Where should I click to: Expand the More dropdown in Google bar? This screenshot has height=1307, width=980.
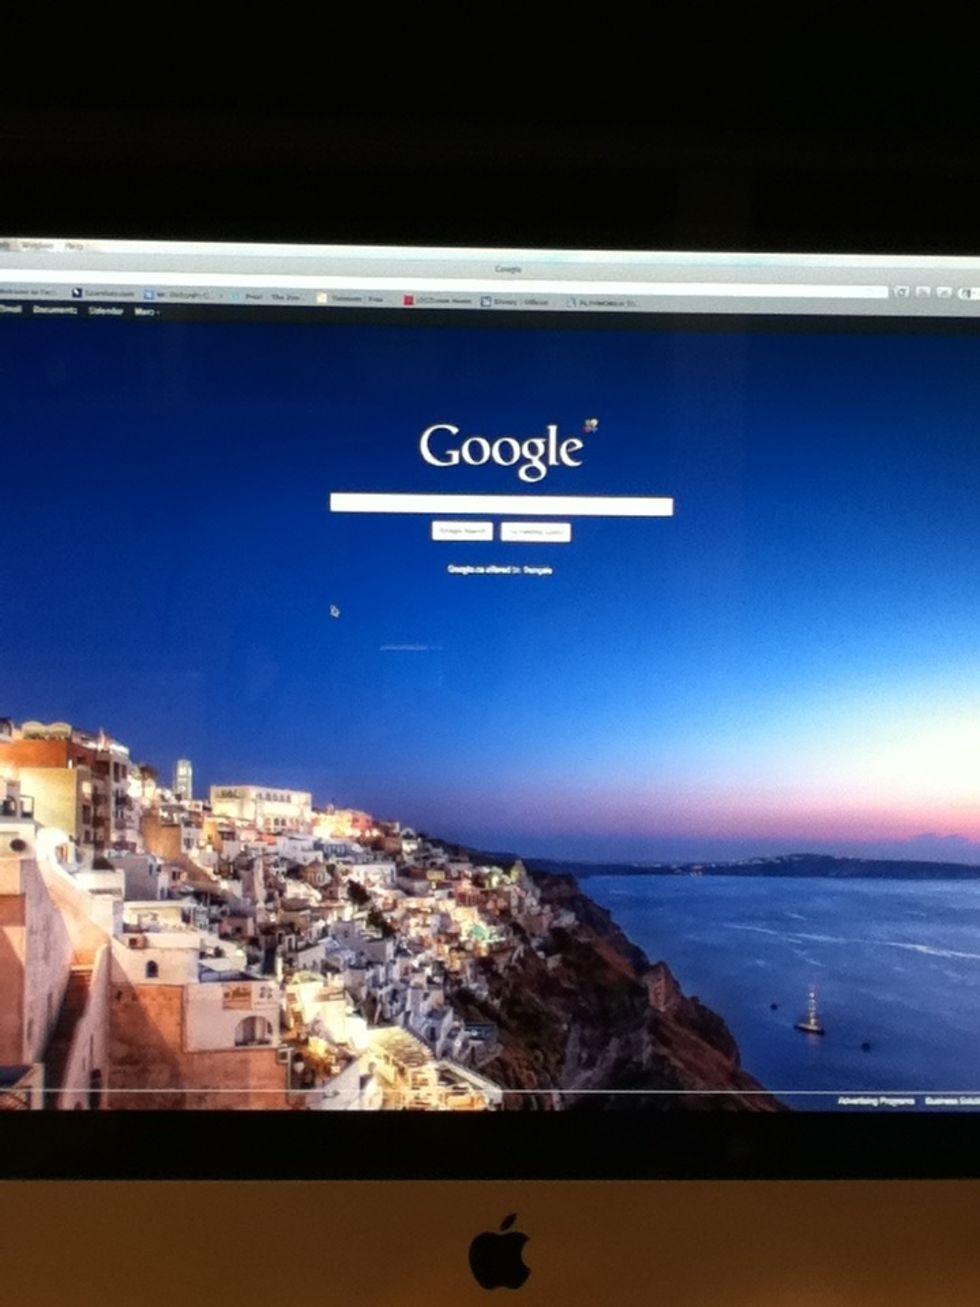[x=146, y=312]
